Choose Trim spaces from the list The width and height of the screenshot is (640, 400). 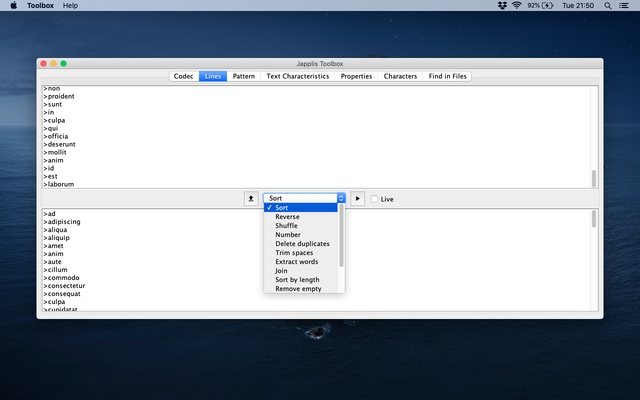tap(301, 253)
